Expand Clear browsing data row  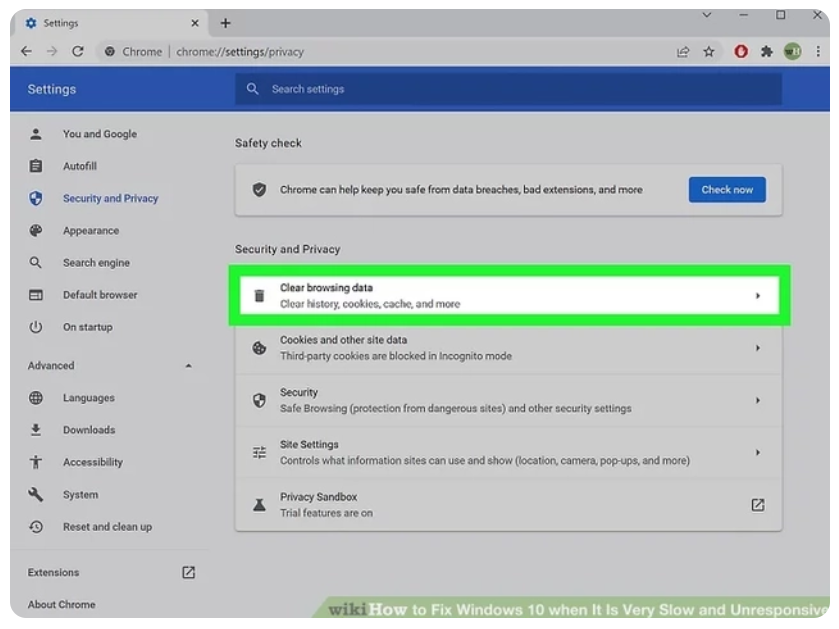(x=757, y=296)
